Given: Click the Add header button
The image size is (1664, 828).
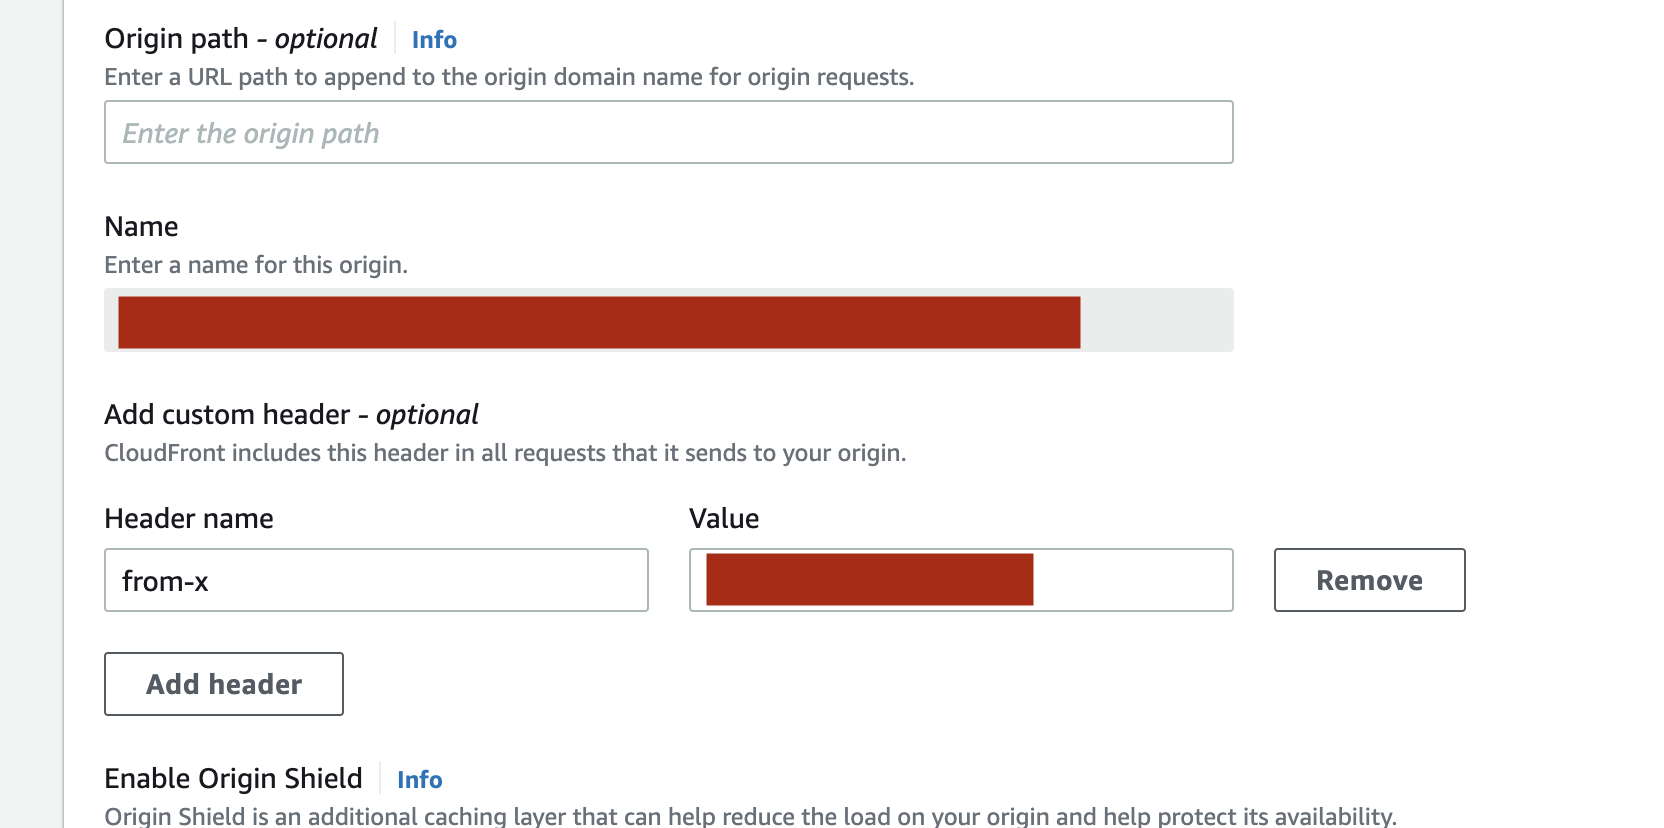Looking at the screenshot, I should click(x=224, y=684).
